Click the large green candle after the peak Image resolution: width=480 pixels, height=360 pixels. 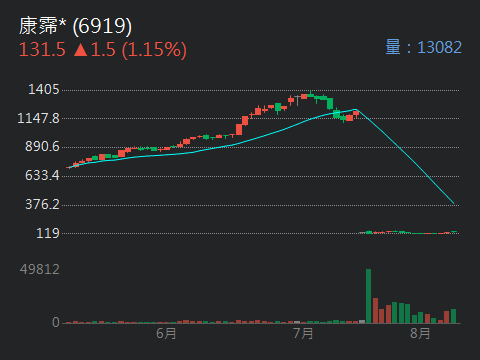click(x=330, y=103)
